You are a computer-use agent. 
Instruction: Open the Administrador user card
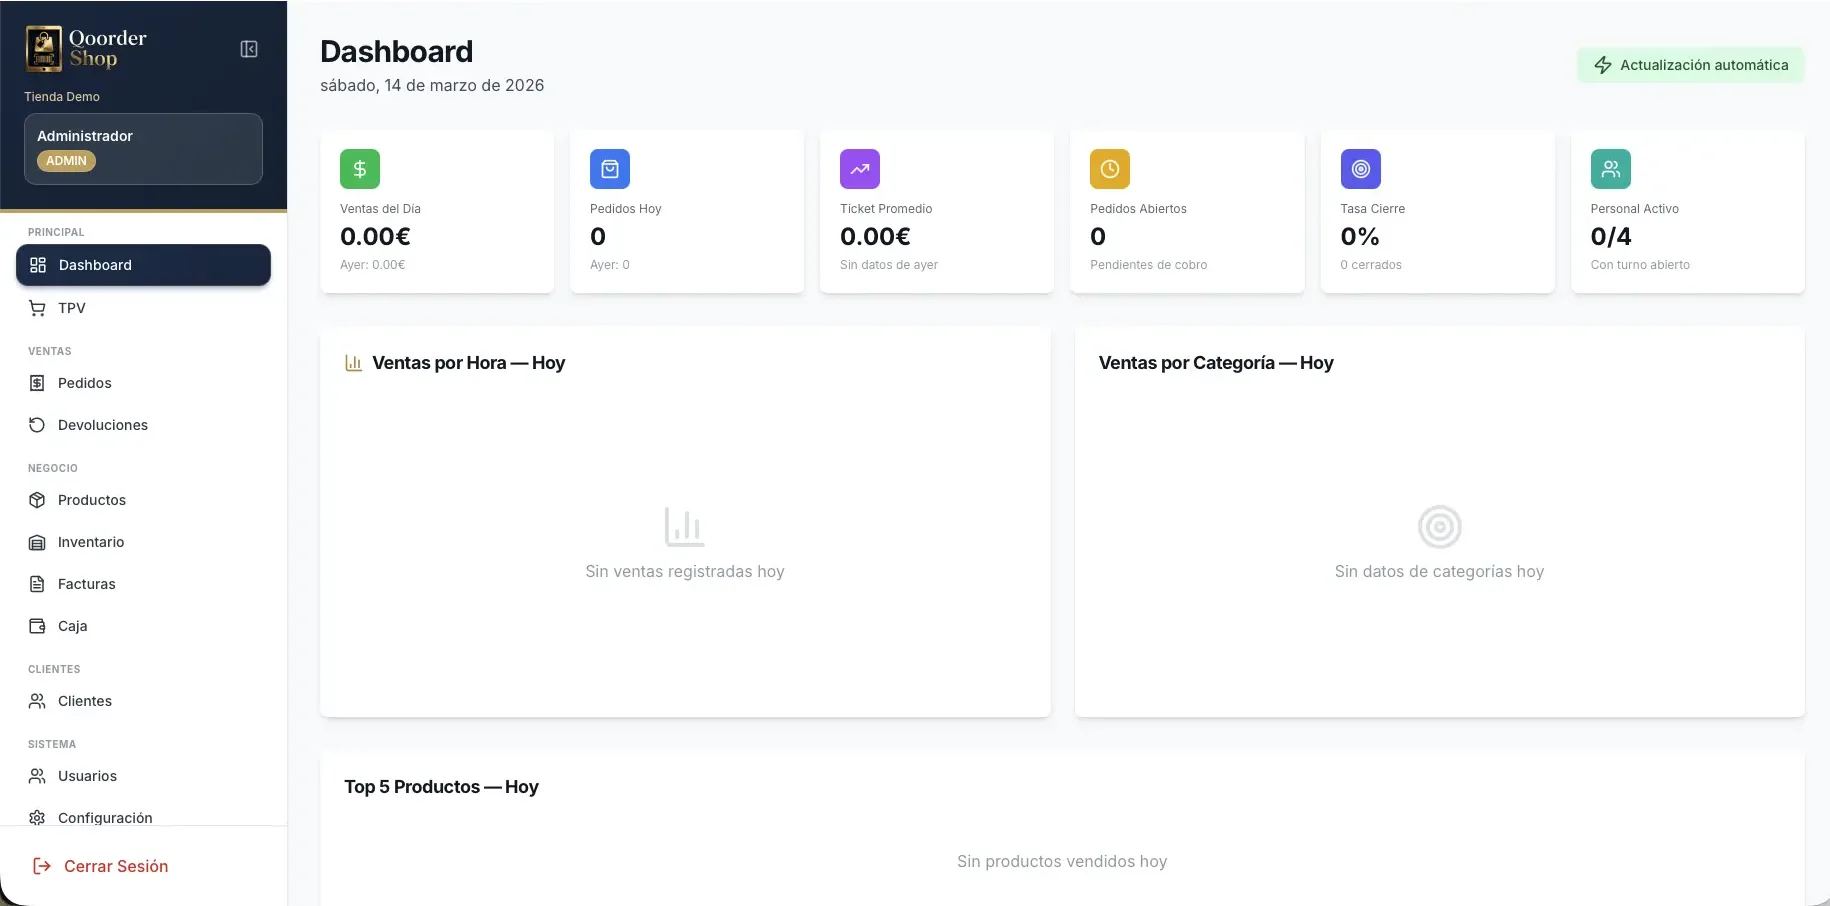(x=143, y=148)
